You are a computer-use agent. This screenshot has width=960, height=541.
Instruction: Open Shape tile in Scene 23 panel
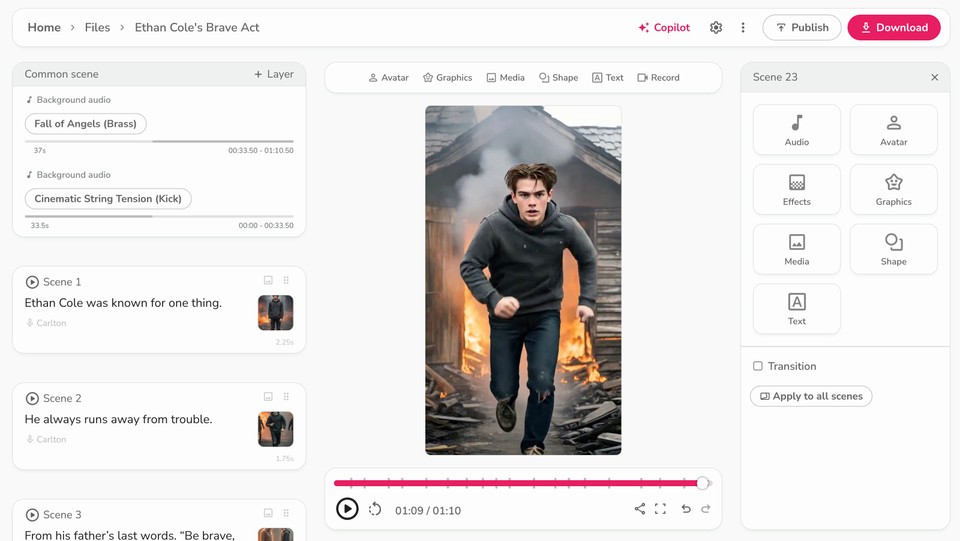click(x=893, y=249)
